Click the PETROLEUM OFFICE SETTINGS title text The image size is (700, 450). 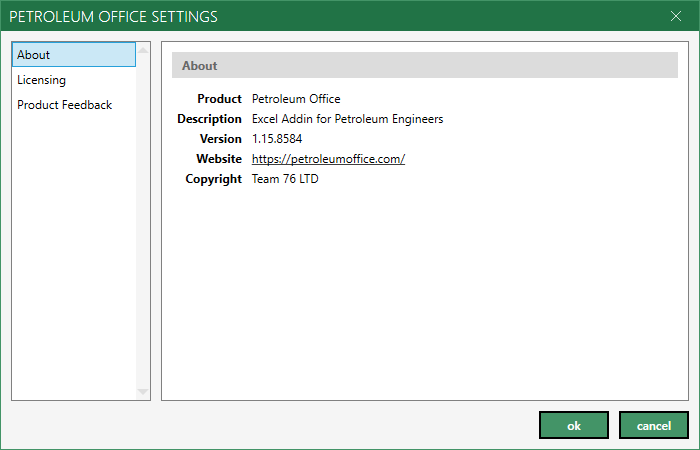click(x=113, y=17)
